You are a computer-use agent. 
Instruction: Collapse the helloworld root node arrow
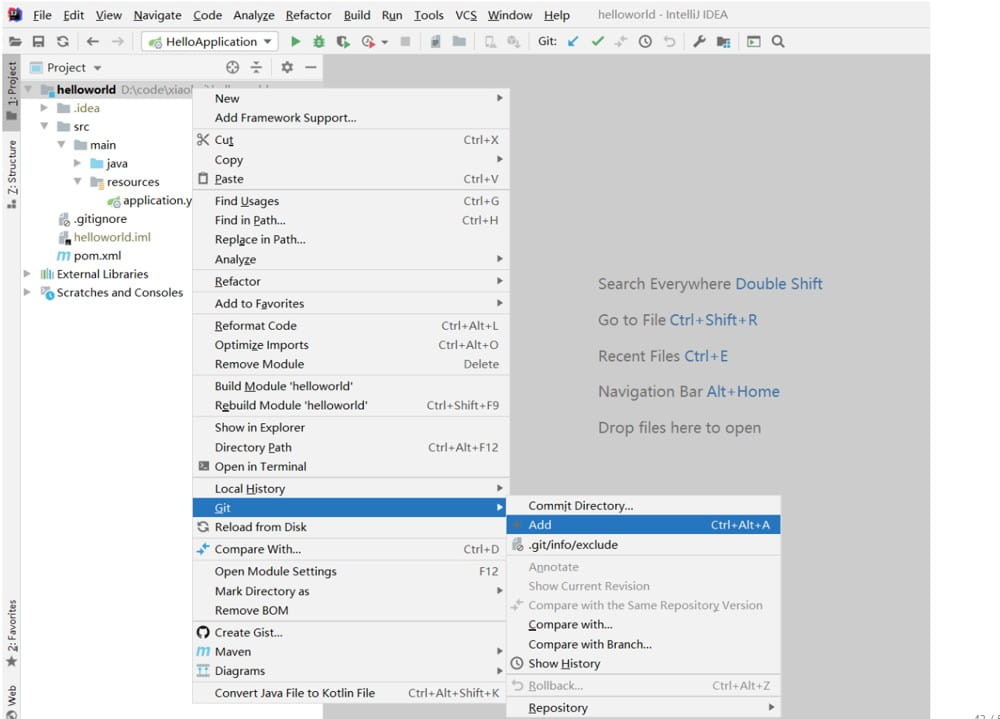click(x=28, y=89)
